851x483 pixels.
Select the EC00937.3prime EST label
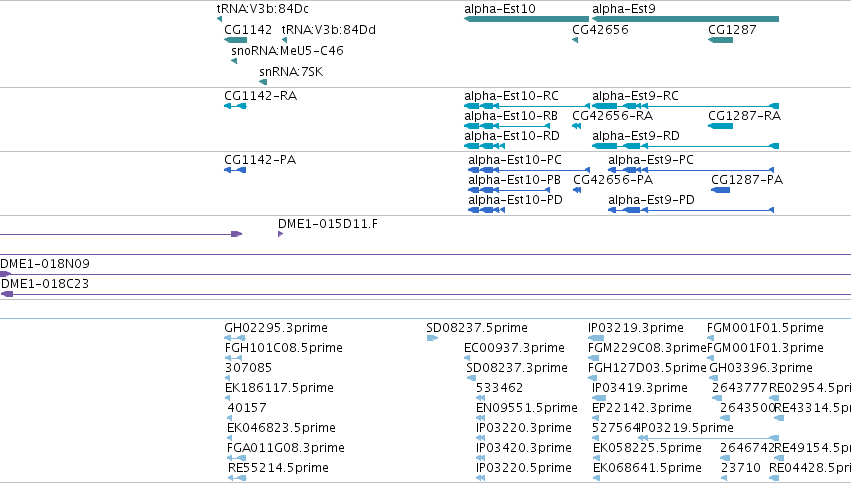point(515,348)
